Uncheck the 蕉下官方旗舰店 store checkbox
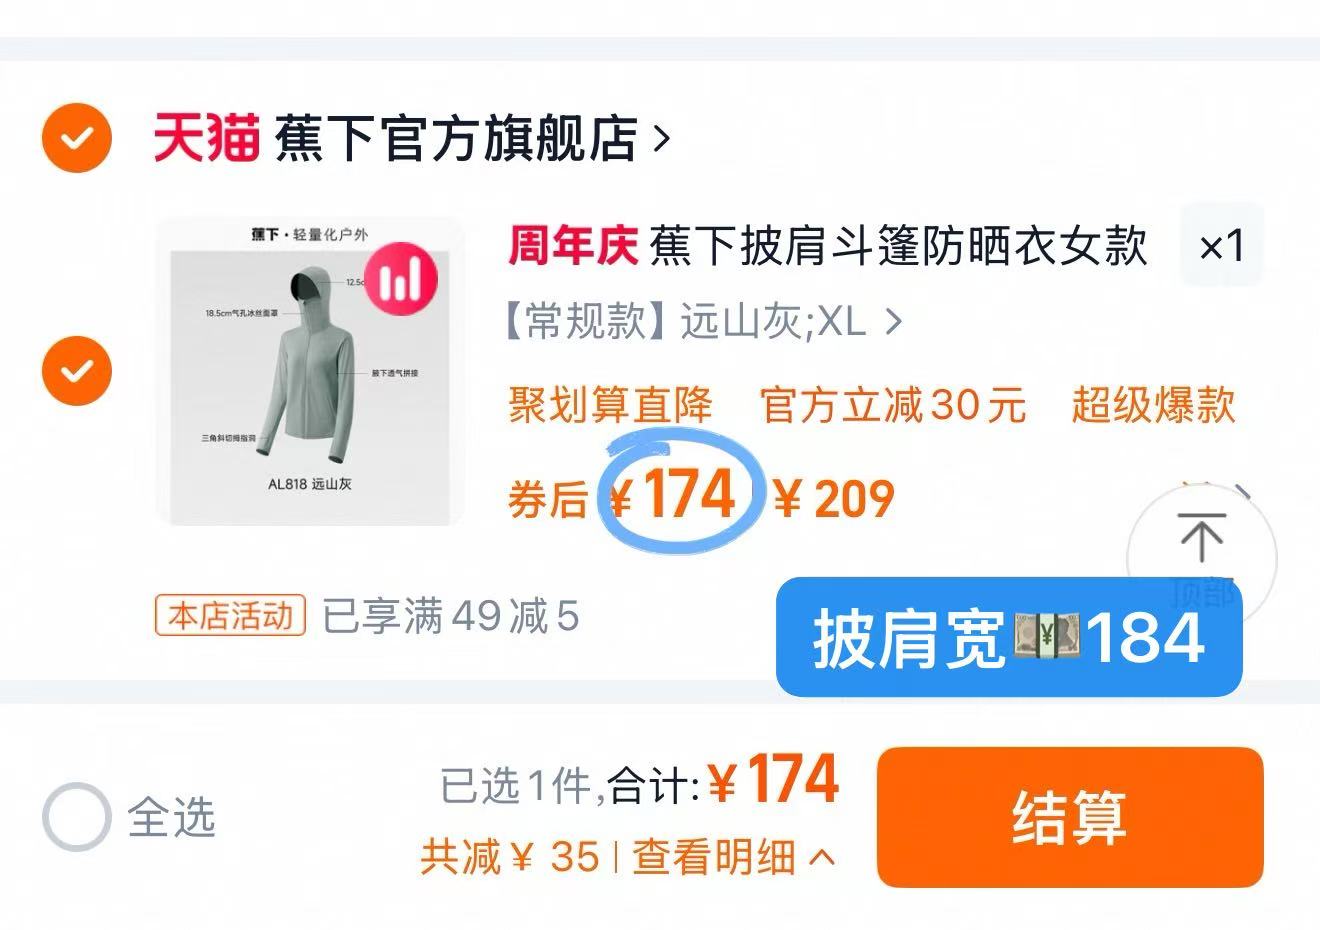 (x=77, y=138)
